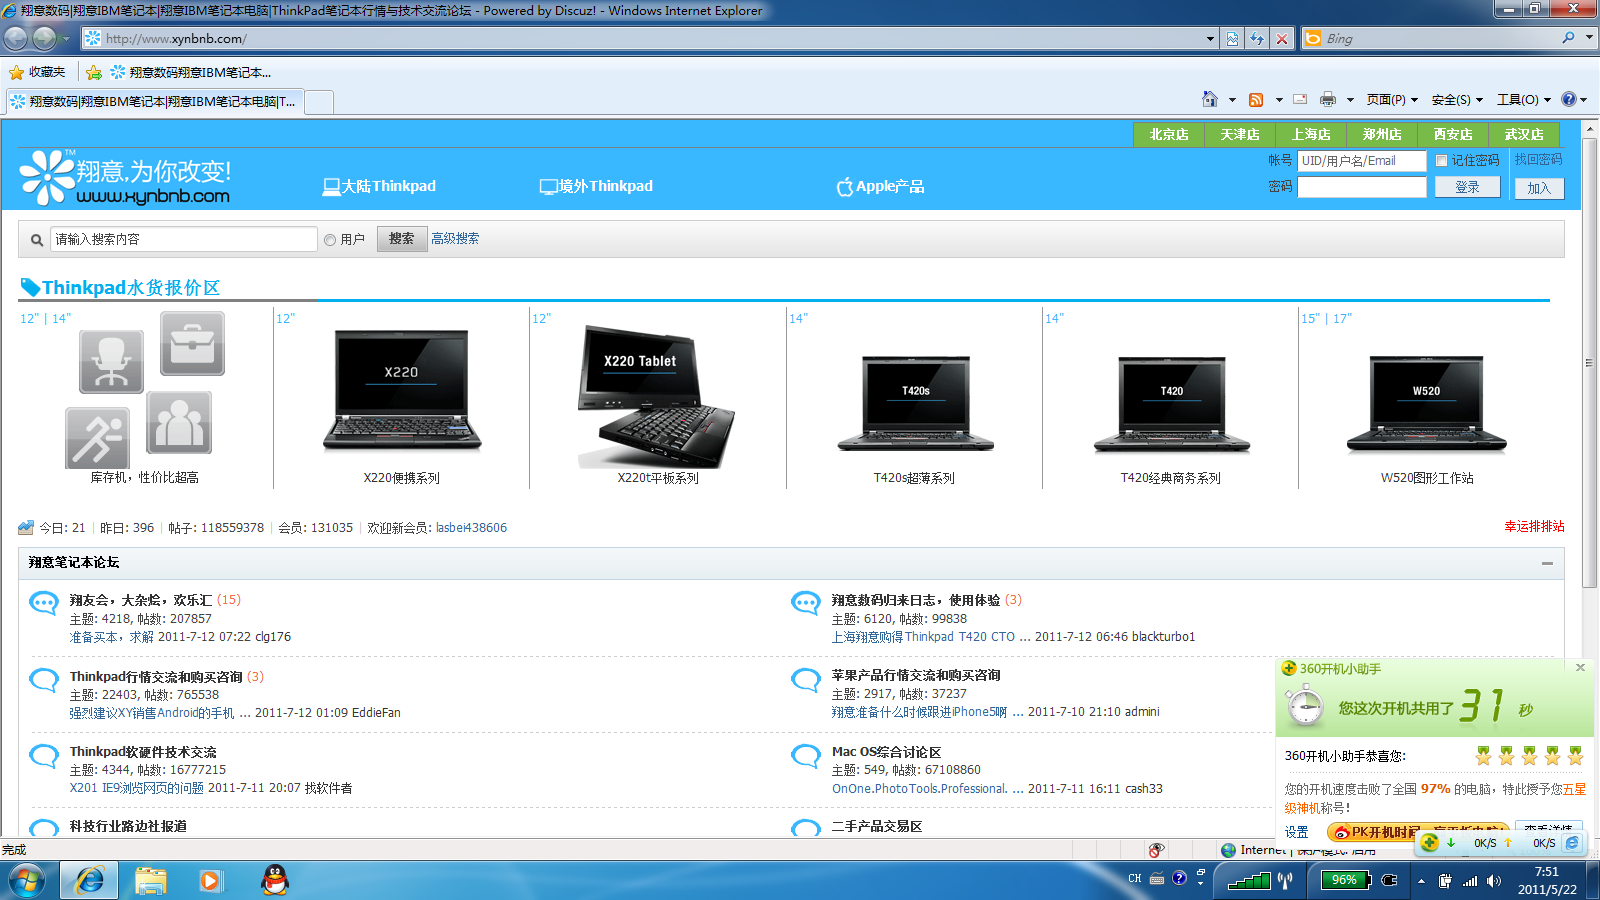Viewport: 1600px width, 900px height.
Task: Click the swivel chair category icon
Action: coord(111,361)
